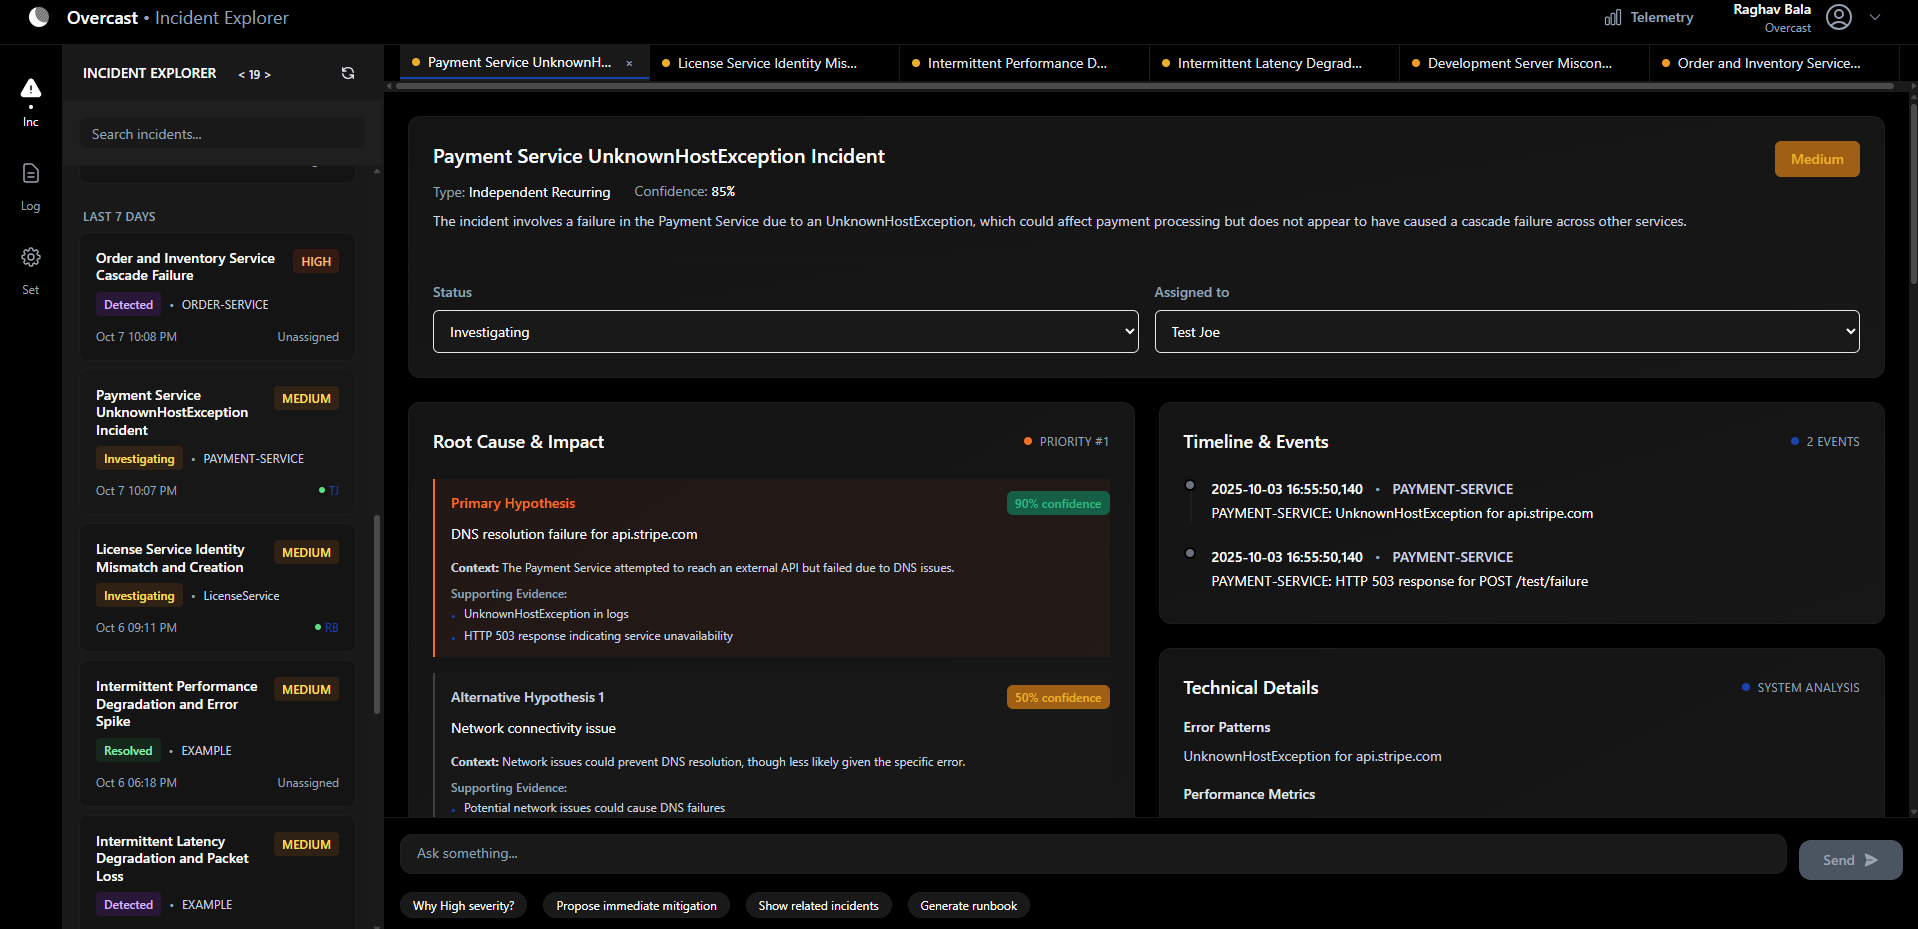Open the Telemetry chart icon

1612,18
